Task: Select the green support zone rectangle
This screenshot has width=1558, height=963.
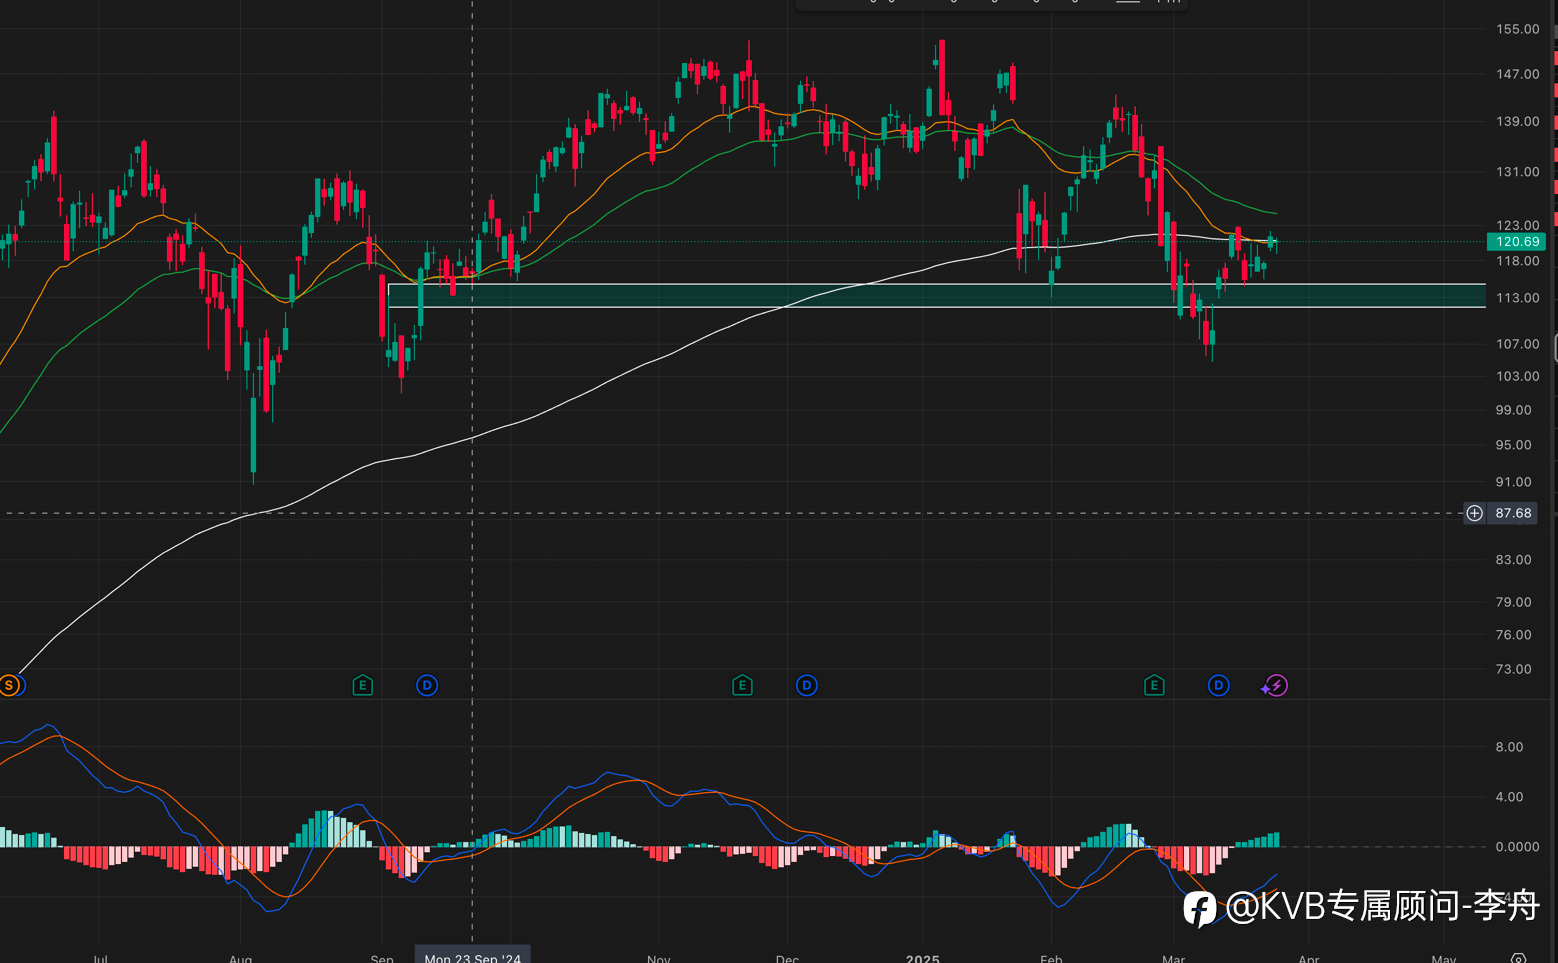Action: tap(937, 295)
